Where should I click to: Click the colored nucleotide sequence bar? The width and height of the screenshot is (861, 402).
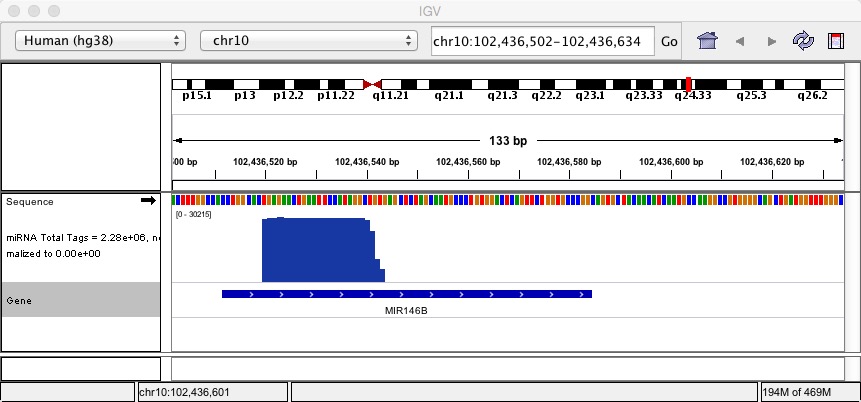coord(508,200)
